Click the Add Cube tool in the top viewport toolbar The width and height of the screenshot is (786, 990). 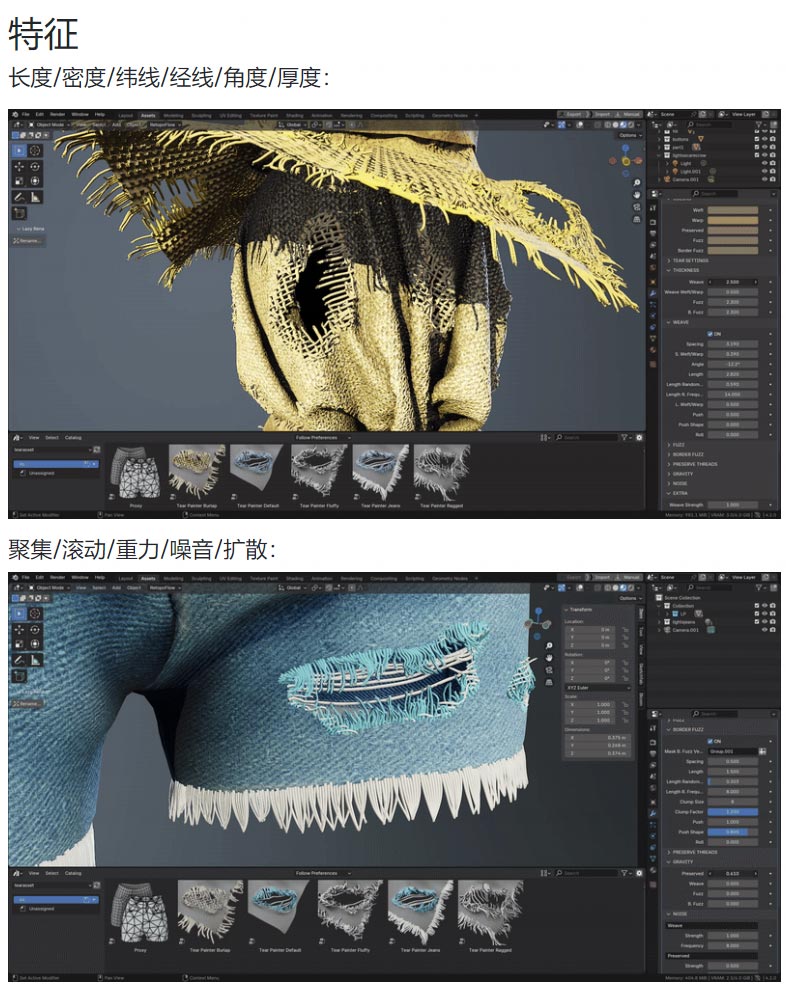point(20,213)
